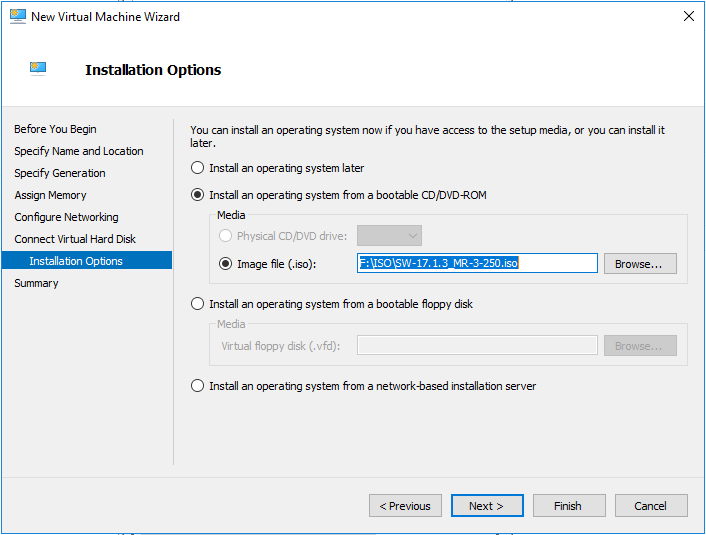Select install from bootable floppy disk
706x535 pixels.
[197, 304]
